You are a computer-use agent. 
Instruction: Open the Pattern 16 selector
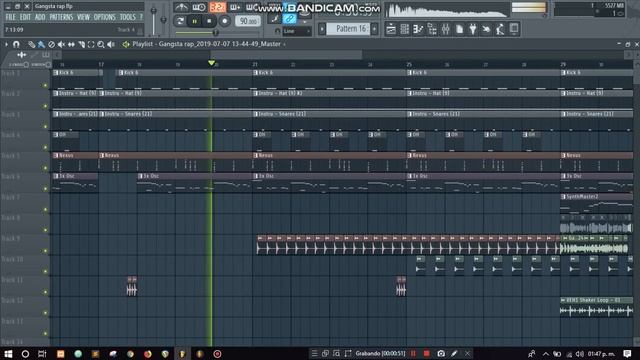click(349, 29)
